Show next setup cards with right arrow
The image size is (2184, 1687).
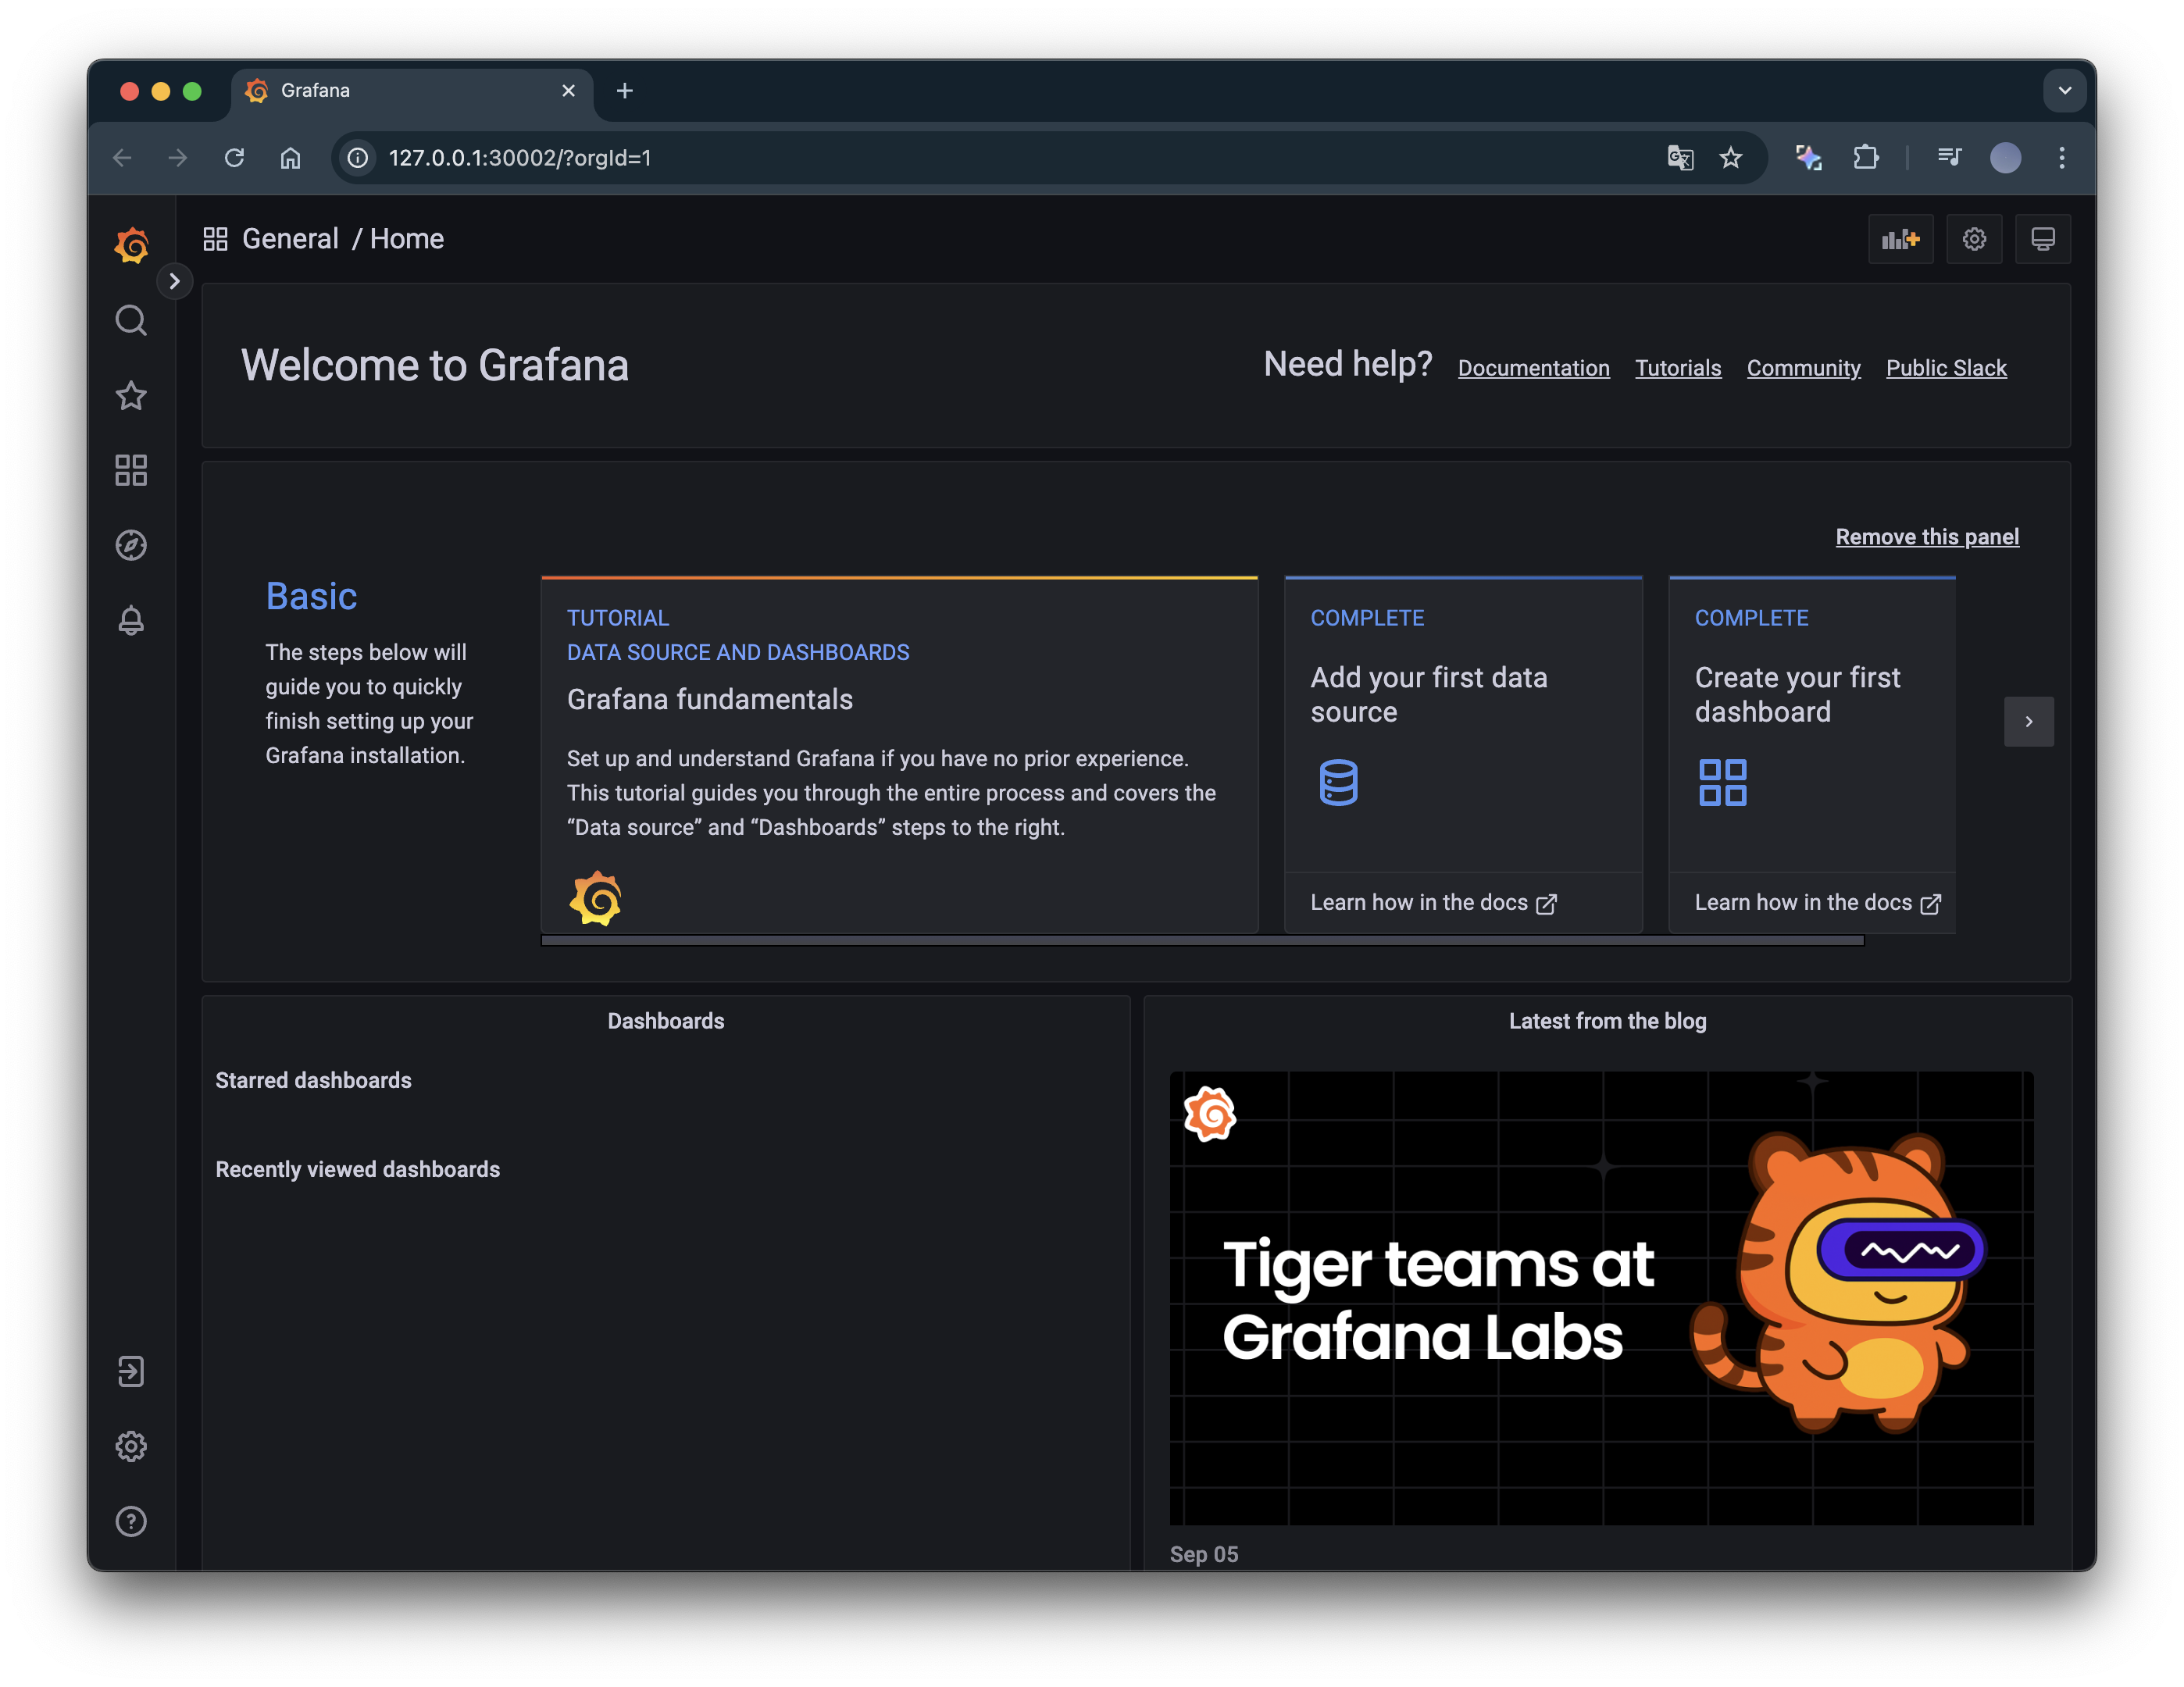click(2028, 721)
